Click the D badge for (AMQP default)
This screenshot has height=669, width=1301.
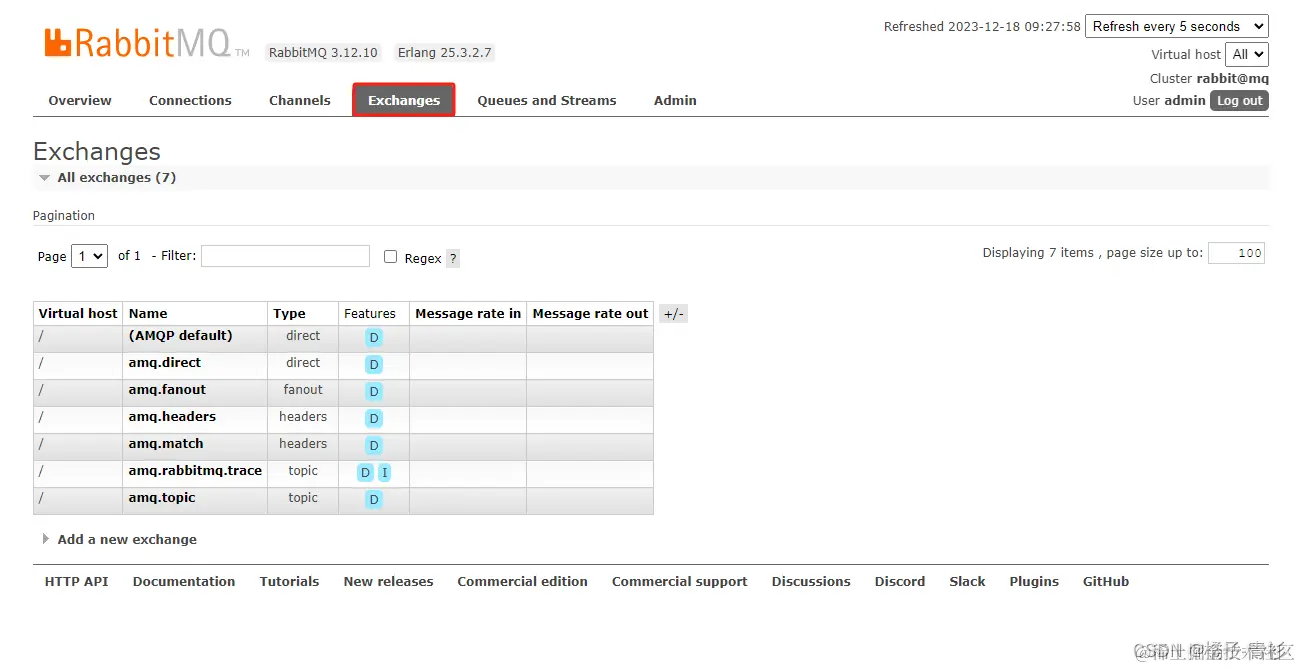tap(374, 338)
